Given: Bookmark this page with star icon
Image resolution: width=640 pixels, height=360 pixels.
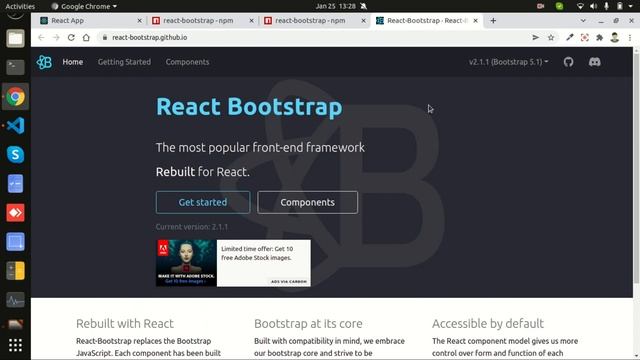Looking at the screenshot, I should point(551,38).
